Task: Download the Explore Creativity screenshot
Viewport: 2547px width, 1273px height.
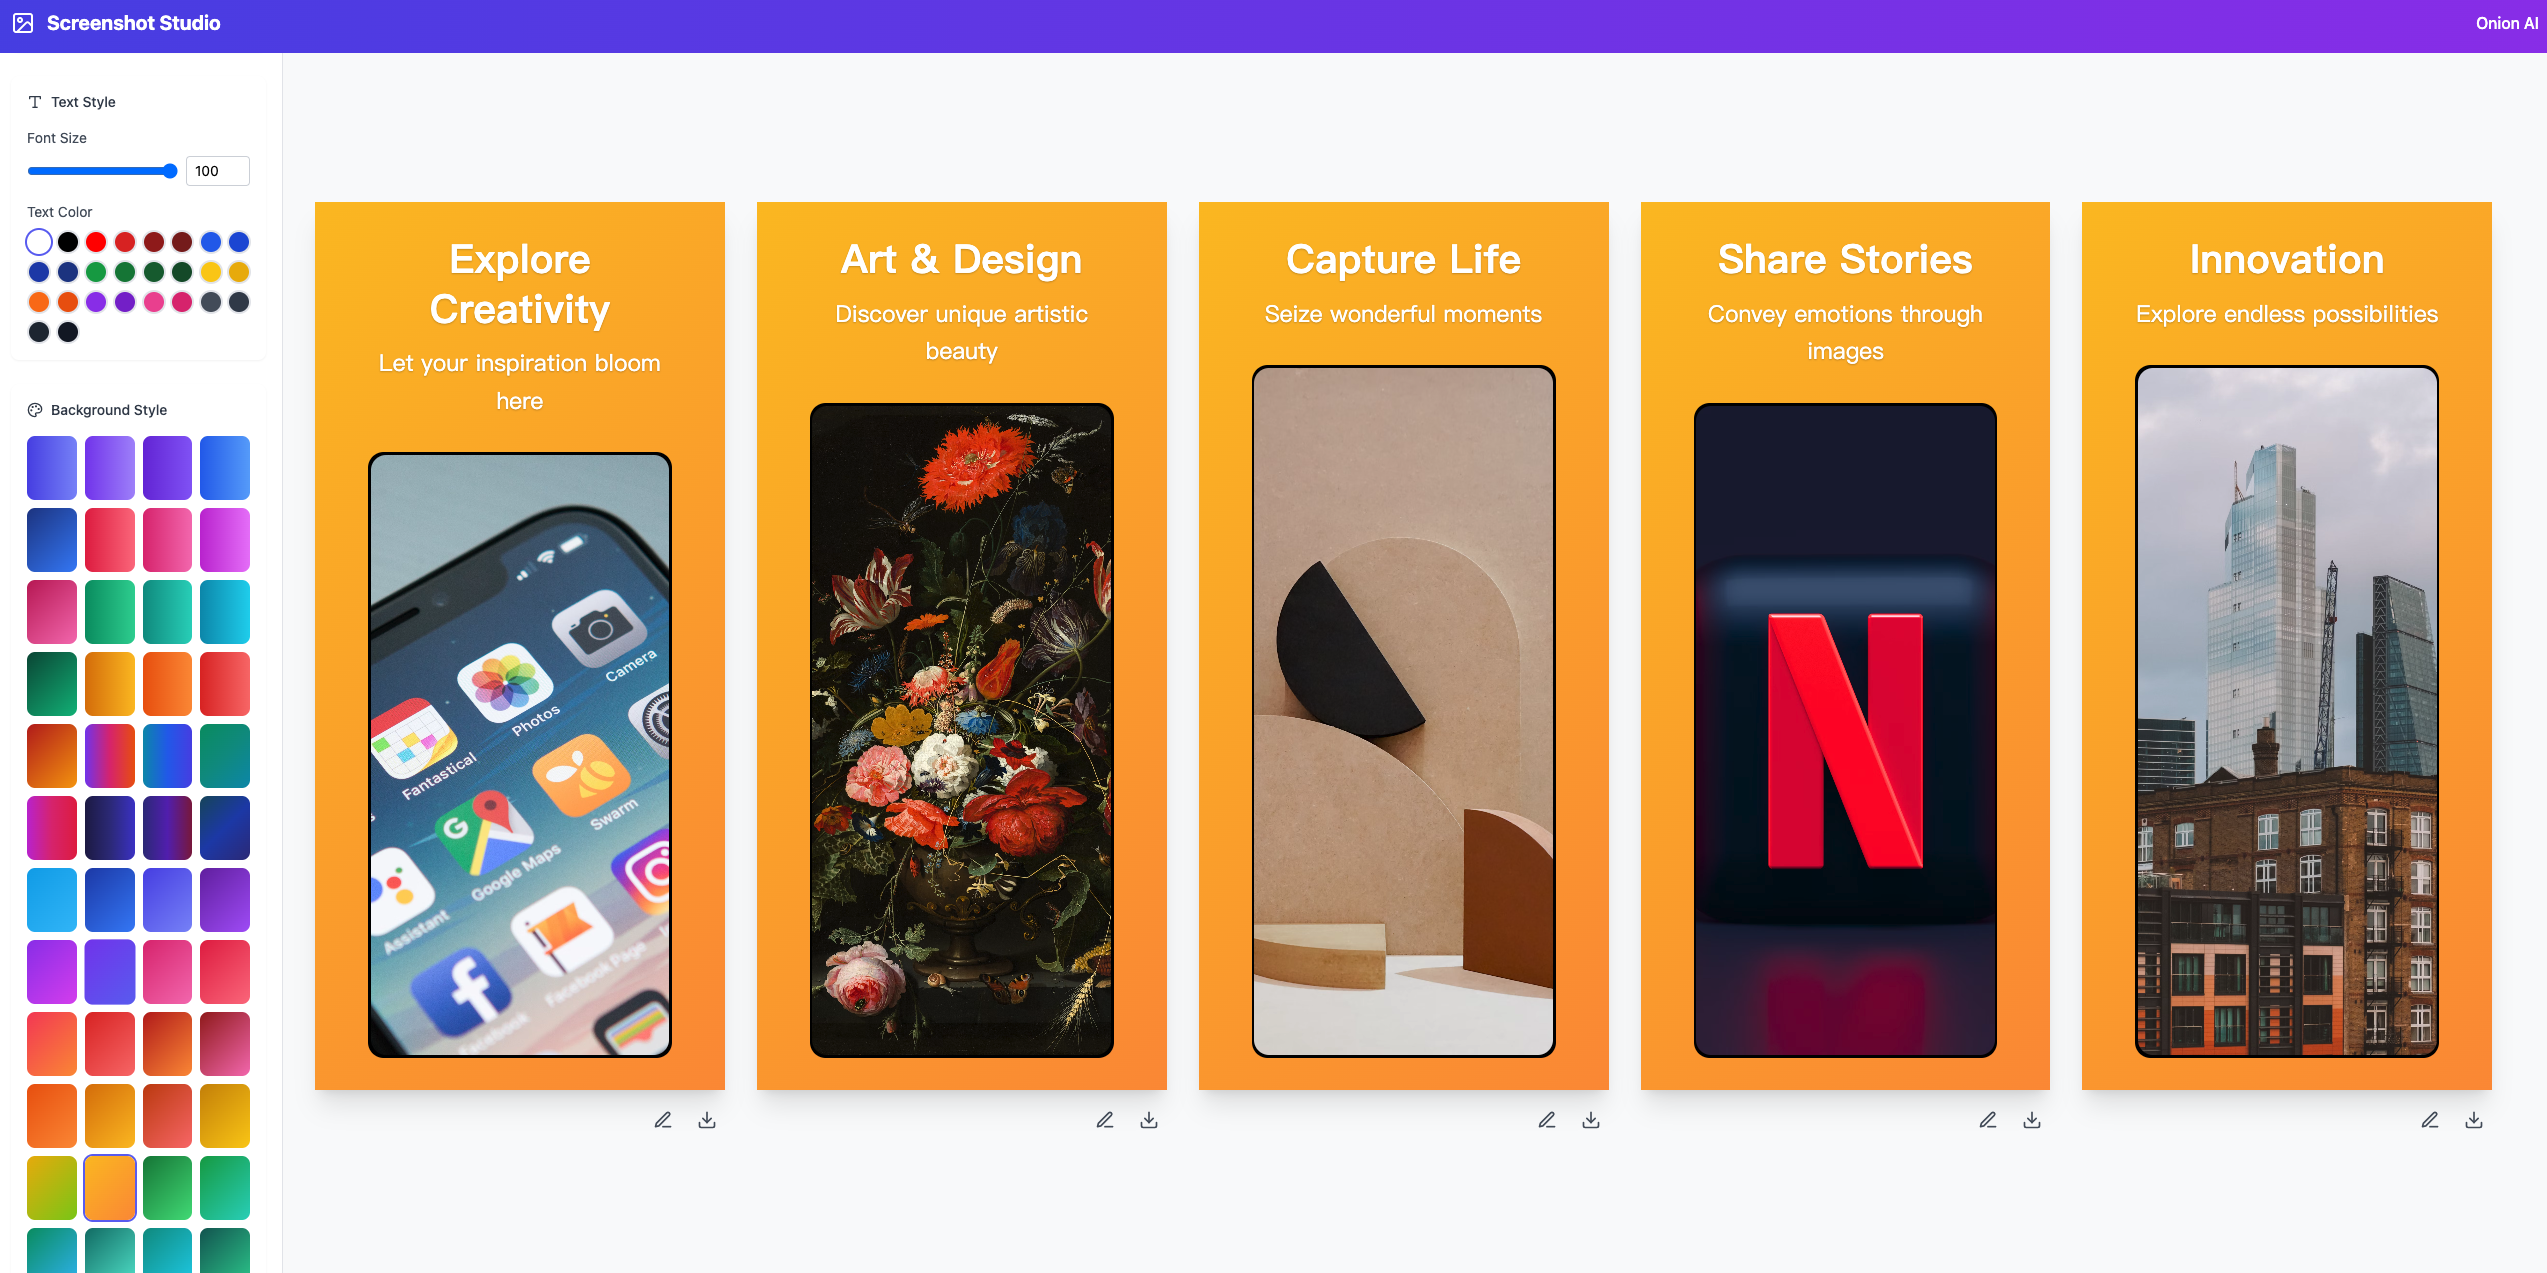Action: (x=707, y=1120)
